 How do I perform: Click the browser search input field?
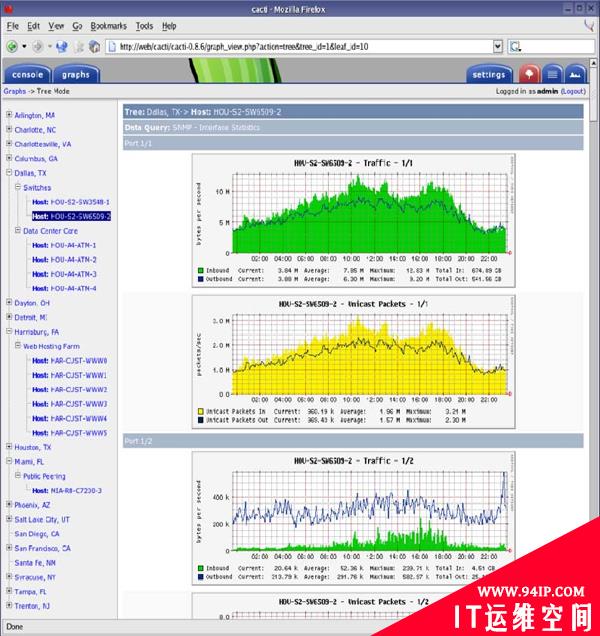(557, 47)
